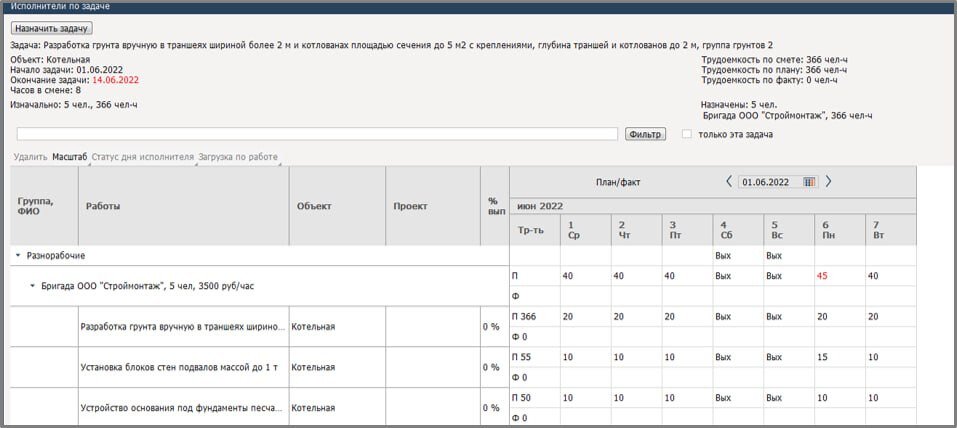Click the date field showing 01.06.2022
Viewport: 957px width, 428px height.
pyautogui.click(x=768, y=182)
